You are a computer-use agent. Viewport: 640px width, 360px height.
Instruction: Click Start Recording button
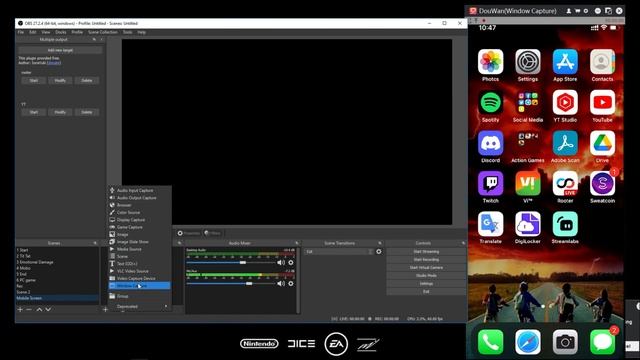[426, 260]
